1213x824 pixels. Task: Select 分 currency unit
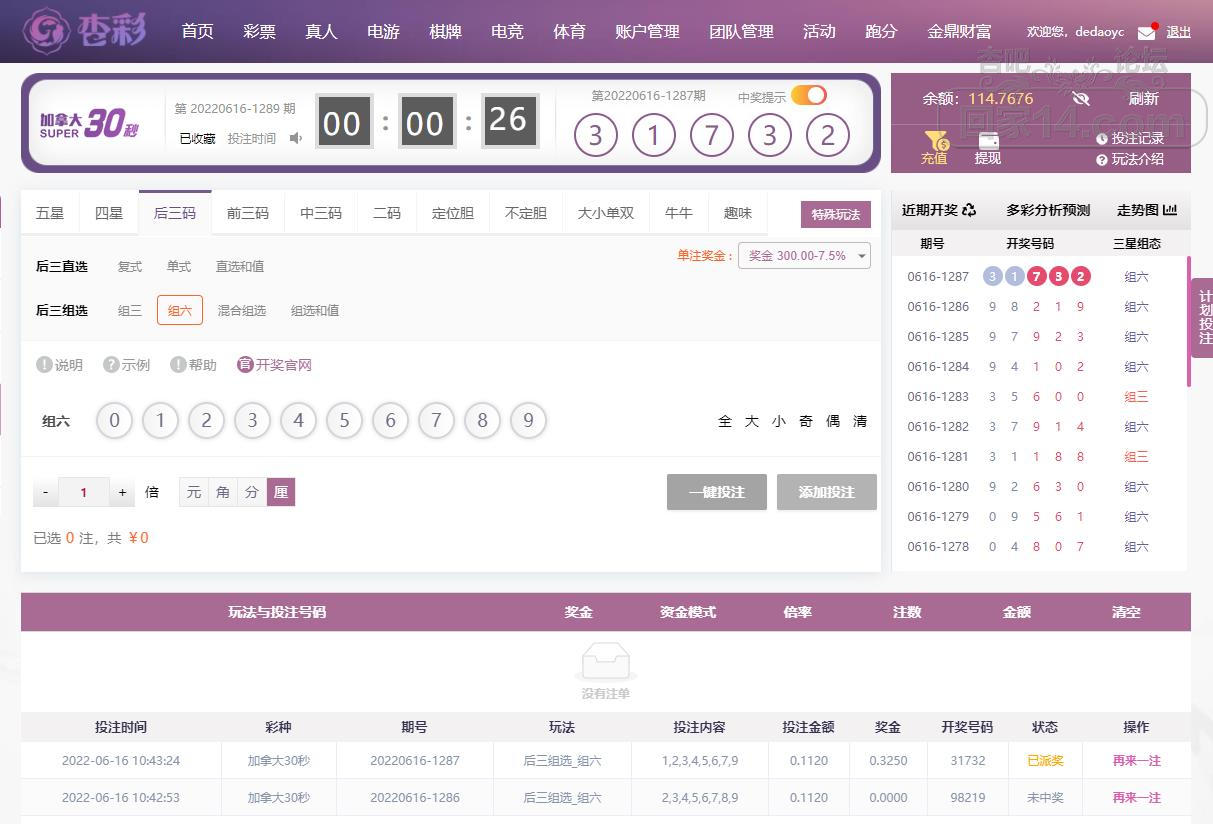click(x=252, y=492)
